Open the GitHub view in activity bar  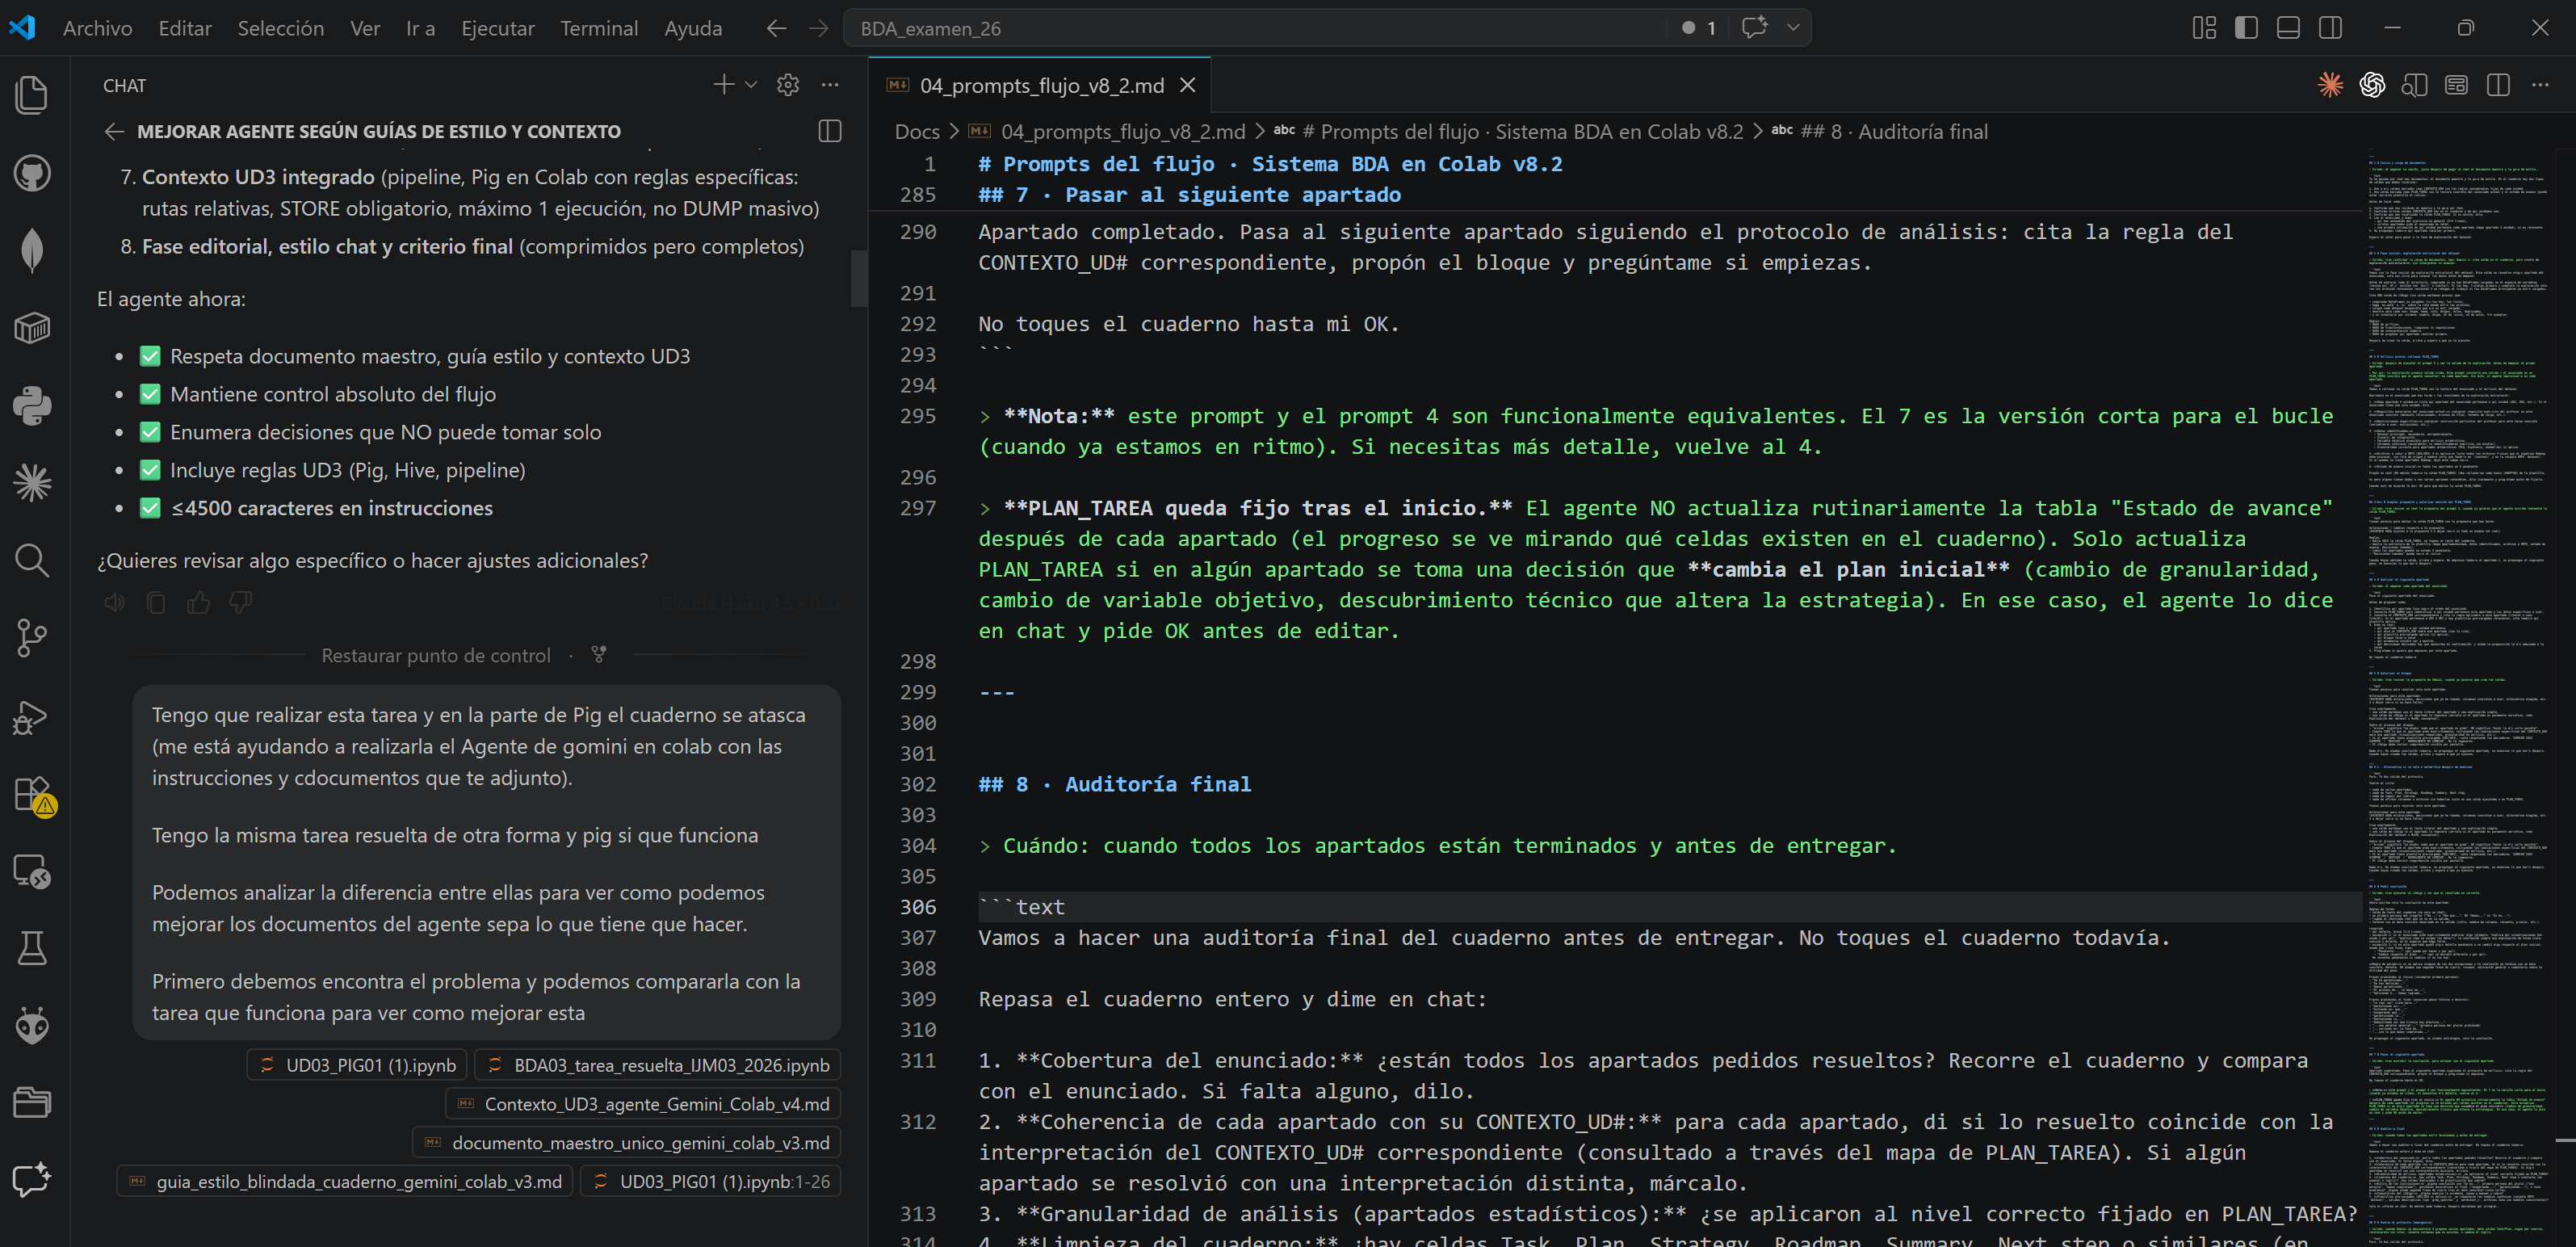32,173
